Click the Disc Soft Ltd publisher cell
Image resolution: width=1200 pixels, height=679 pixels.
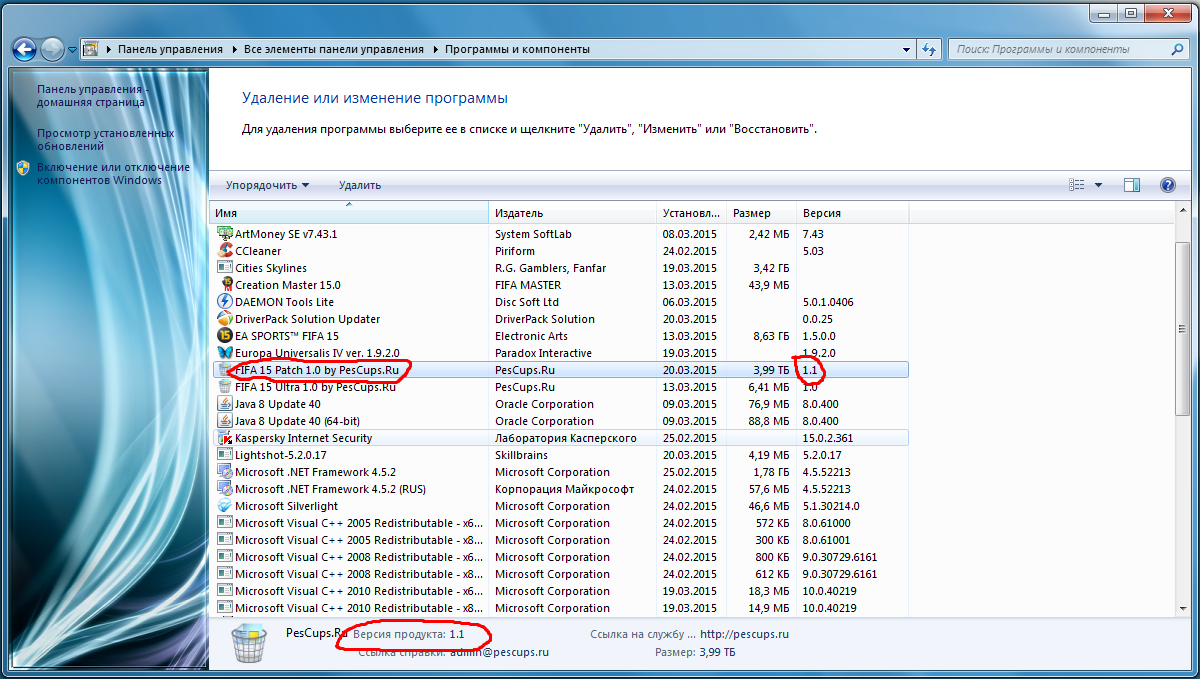click(x=527, y=302)
